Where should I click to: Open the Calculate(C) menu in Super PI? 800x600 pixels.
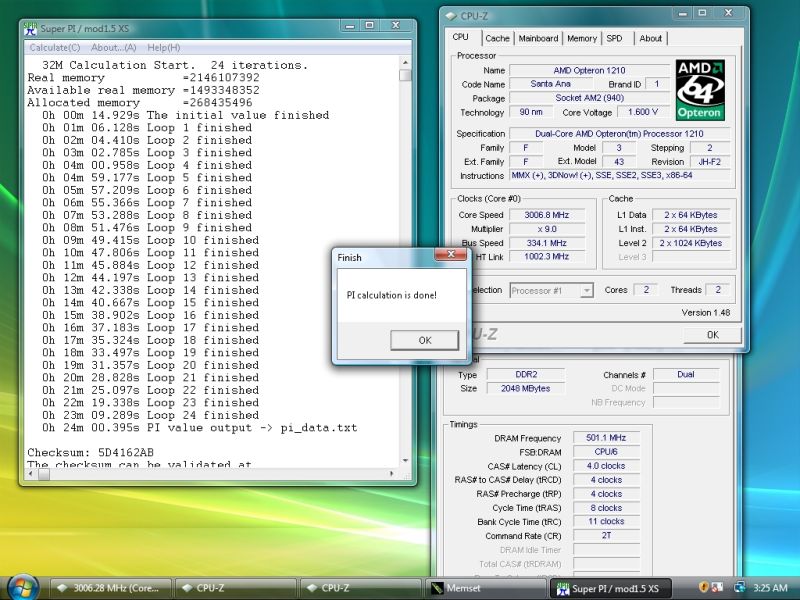[55, 47]
